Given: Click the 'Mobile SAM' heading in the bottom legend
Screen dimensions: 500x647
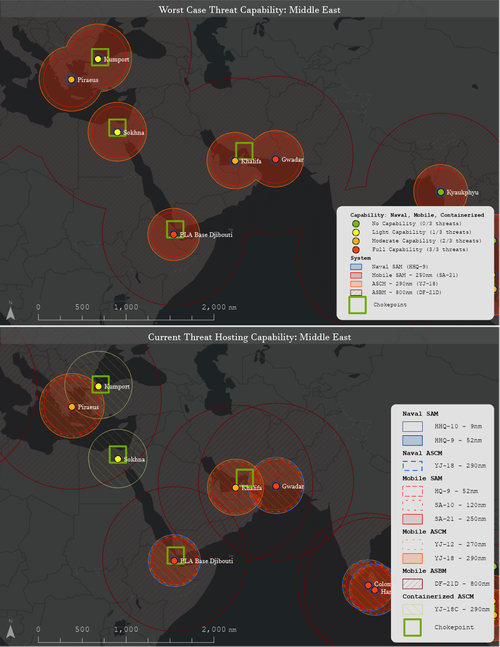Looking at the screenshot, I should 422,478.
